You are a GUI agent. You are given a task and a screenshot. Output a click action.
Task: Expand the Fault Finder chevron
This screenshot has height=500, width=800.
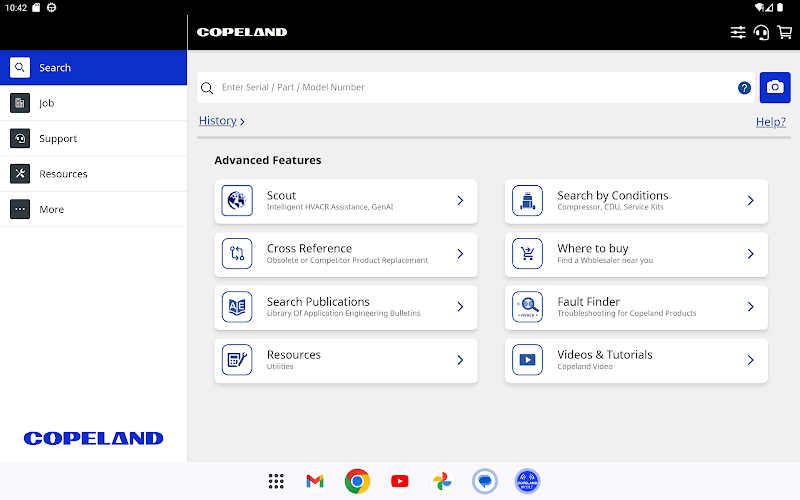pos(751,307)
